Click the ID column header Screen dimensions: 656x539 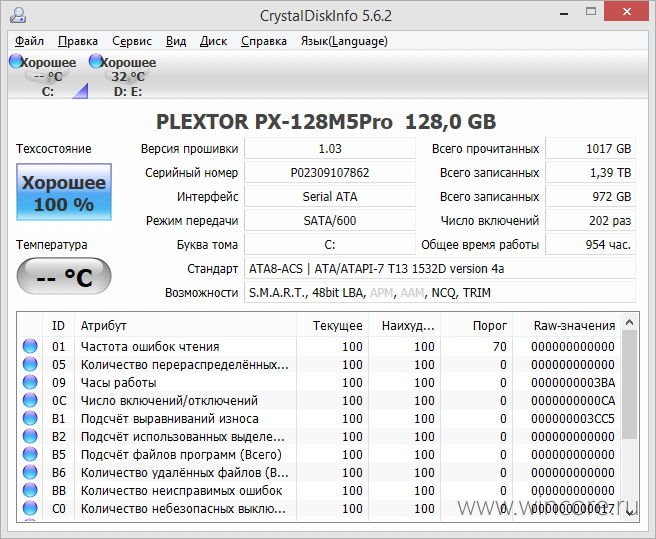tap(59, 326)
